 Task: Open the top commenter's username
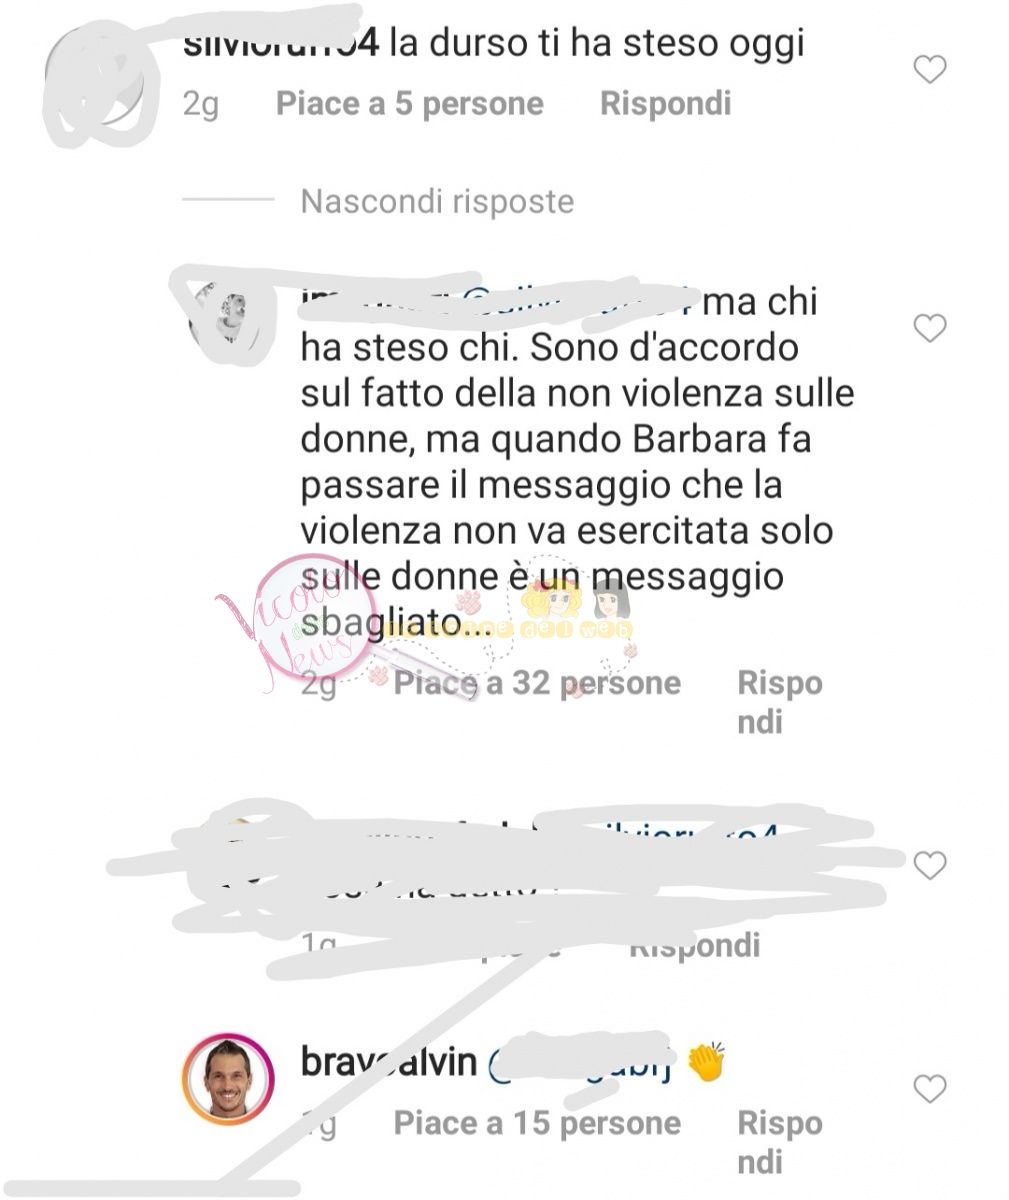[x=281, y=46]
